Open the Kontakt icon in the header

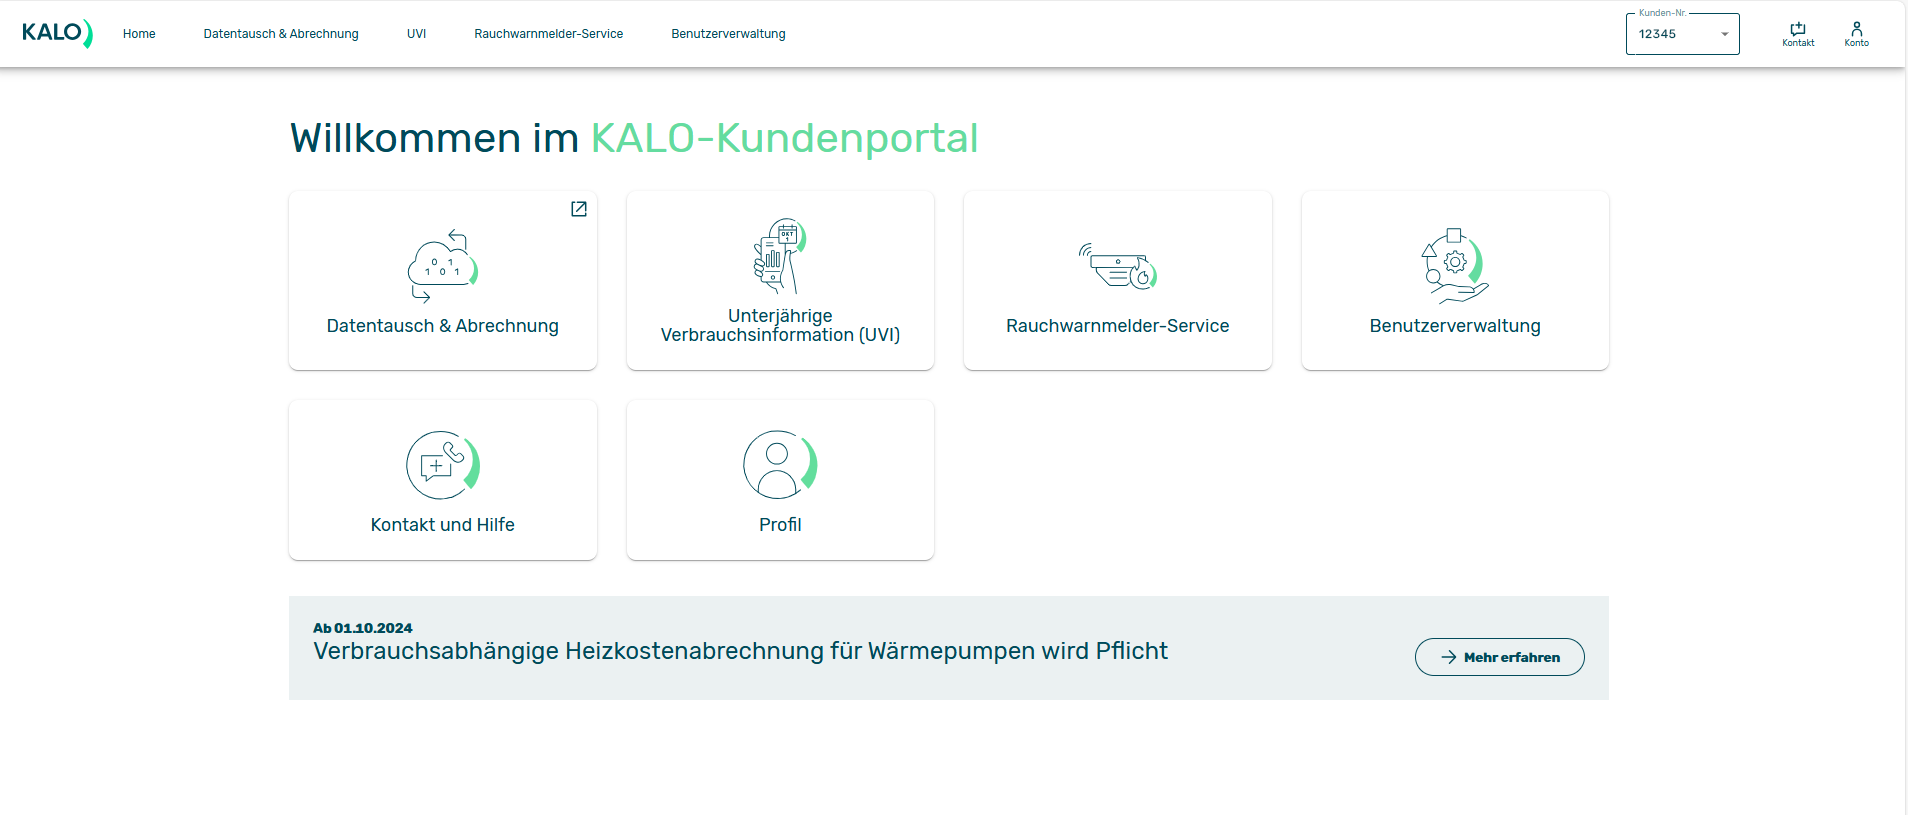(x=1798, y=34)
